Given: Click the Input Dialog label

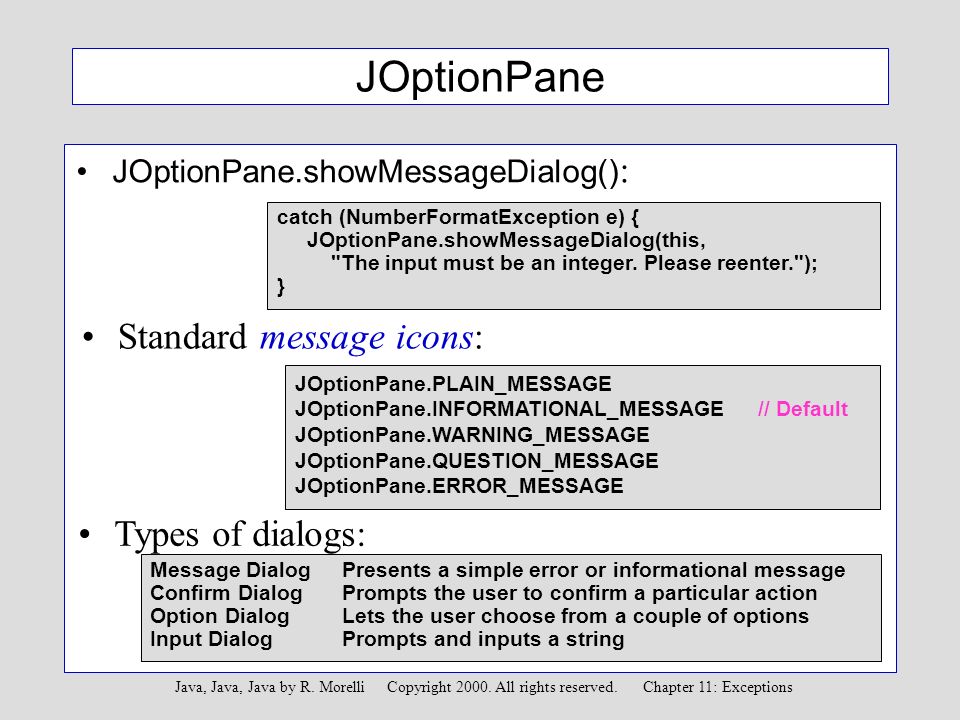Looking at the screenshot, I should click(211, 639).
